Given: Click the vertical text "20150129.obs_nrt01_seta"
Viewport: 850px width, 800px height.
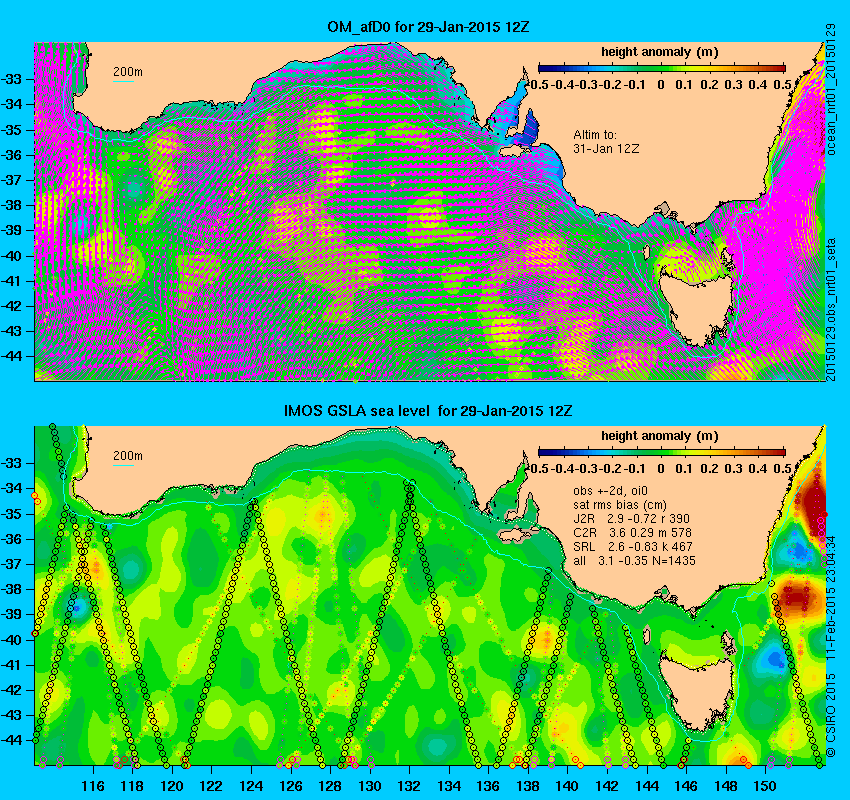Looking at the screenshot, I should coord(831,310).
